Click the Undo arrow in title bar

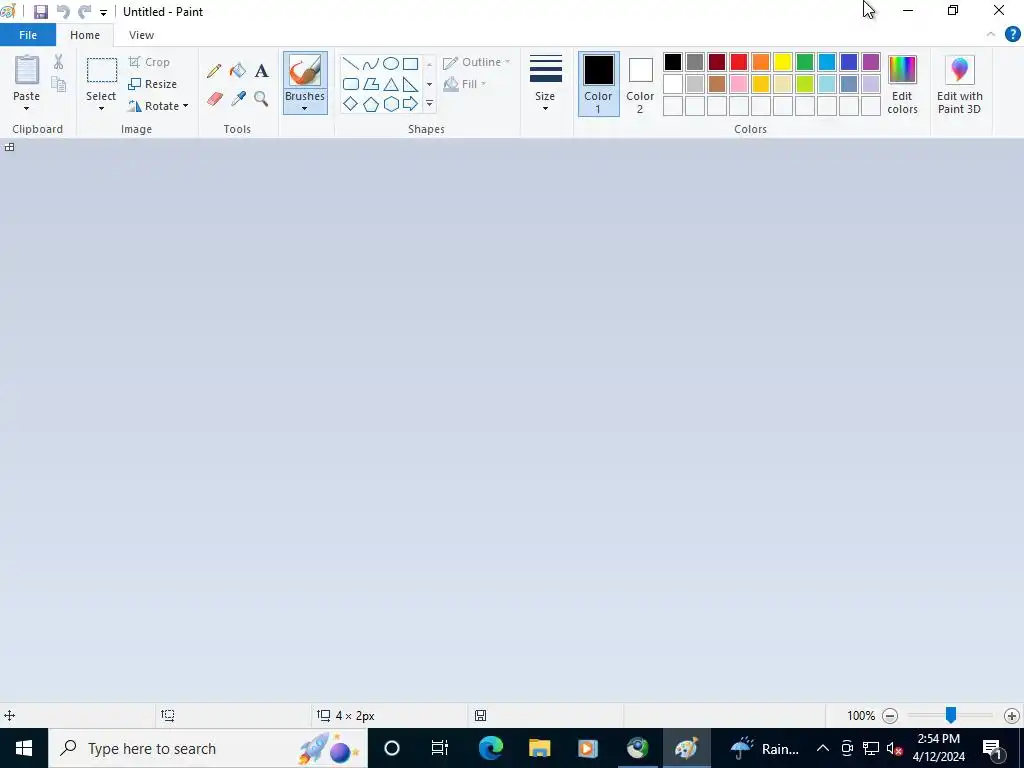pos(63,12)
